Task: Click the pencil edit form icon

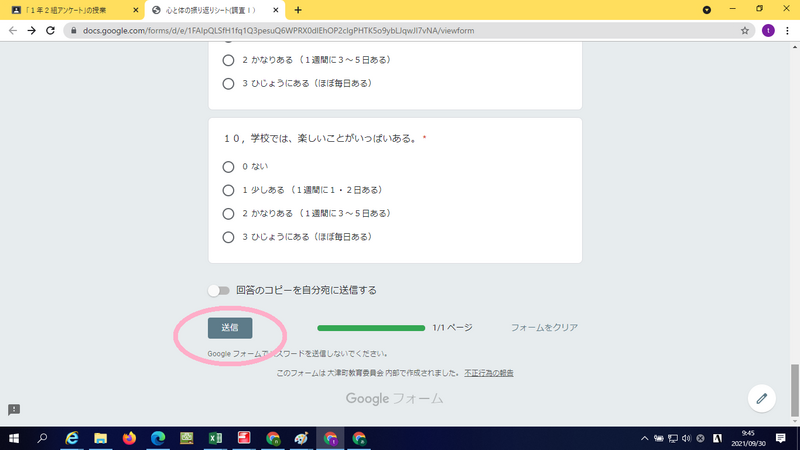Action: 762,397
